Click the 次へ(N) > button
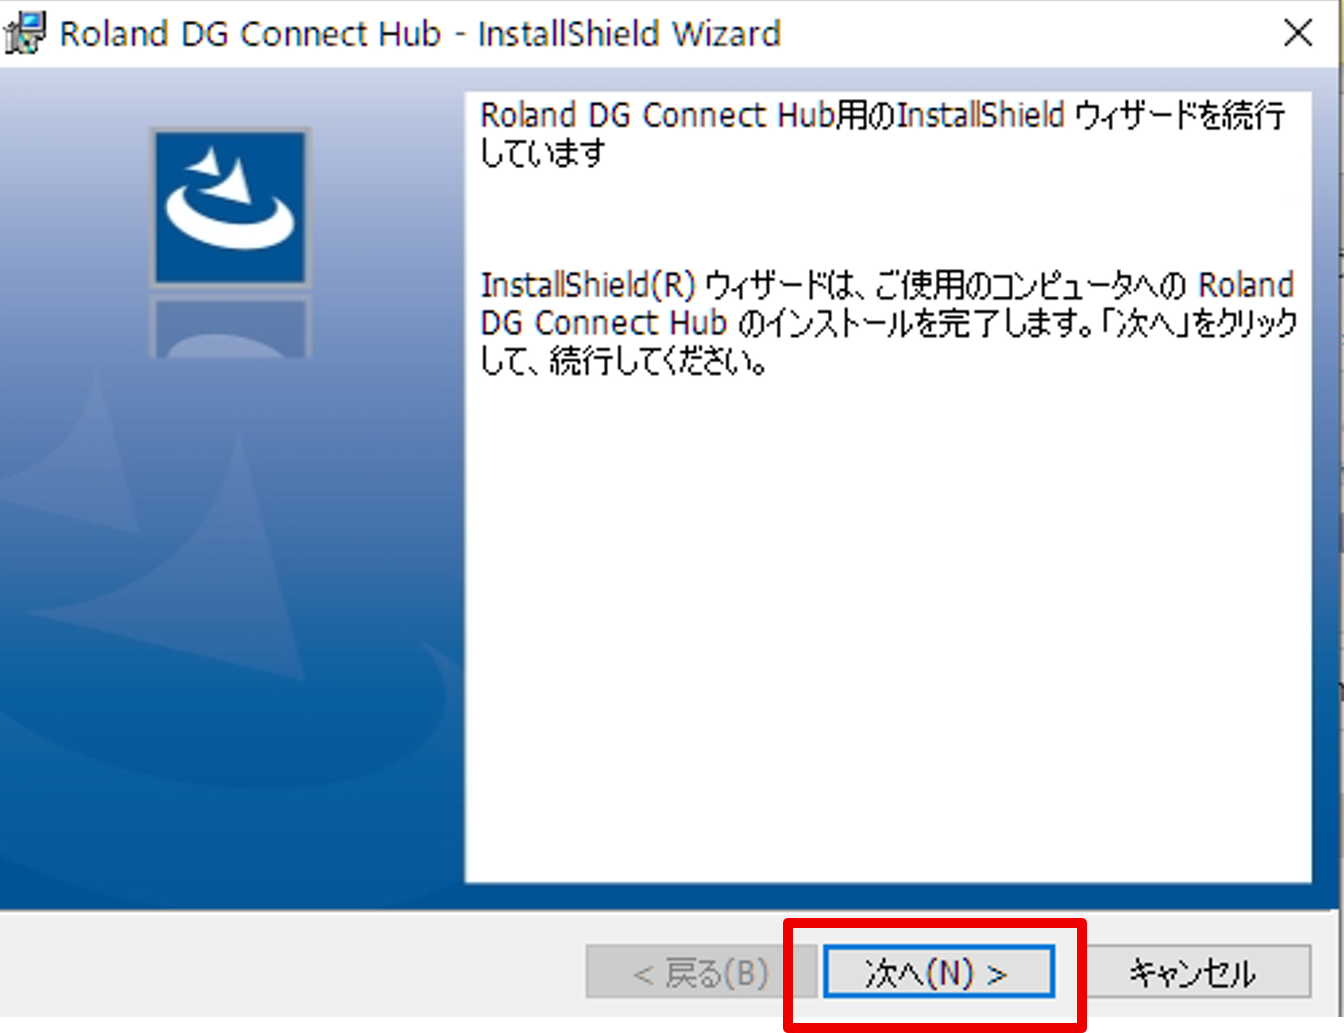Screen dimensions: 1344x1033 click(x=939, y=972)
